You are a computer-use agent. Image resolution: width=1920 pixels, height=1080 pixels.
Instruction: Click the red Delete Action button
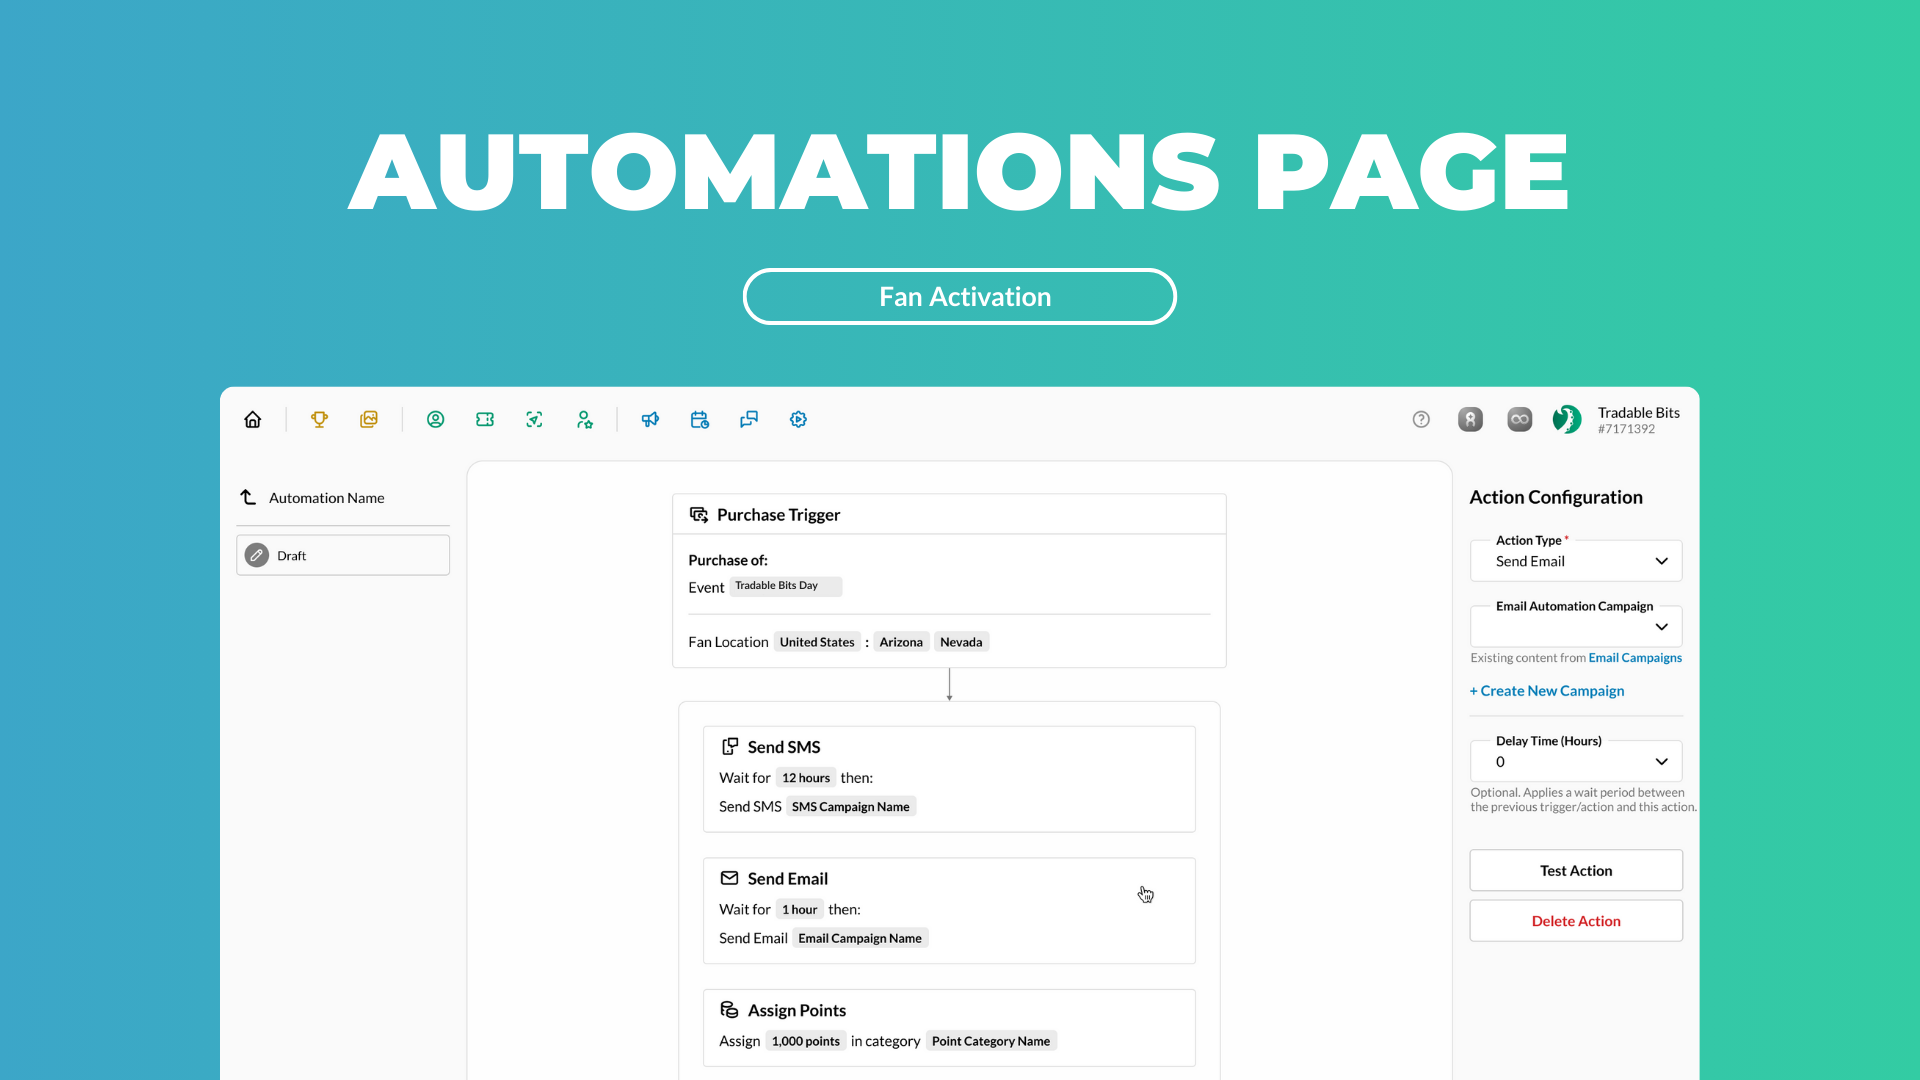[x=1576, y=921]
